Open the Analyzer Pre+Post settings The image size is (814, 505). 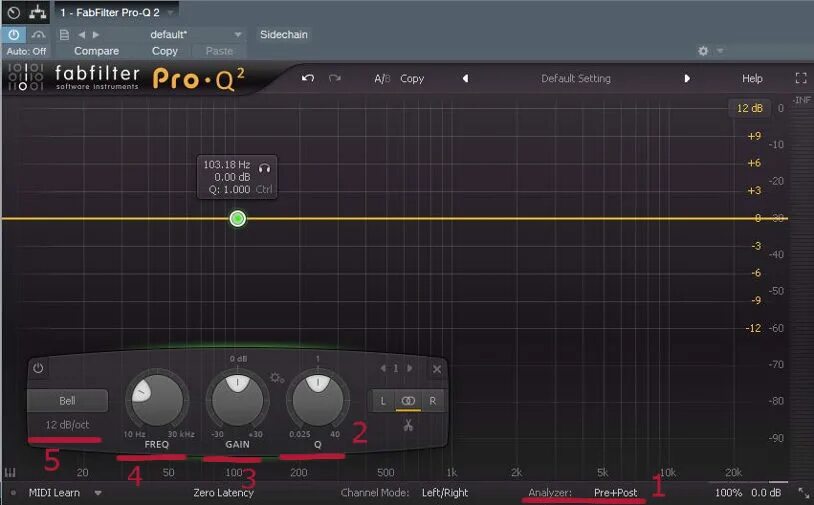[x=616, y=493]
